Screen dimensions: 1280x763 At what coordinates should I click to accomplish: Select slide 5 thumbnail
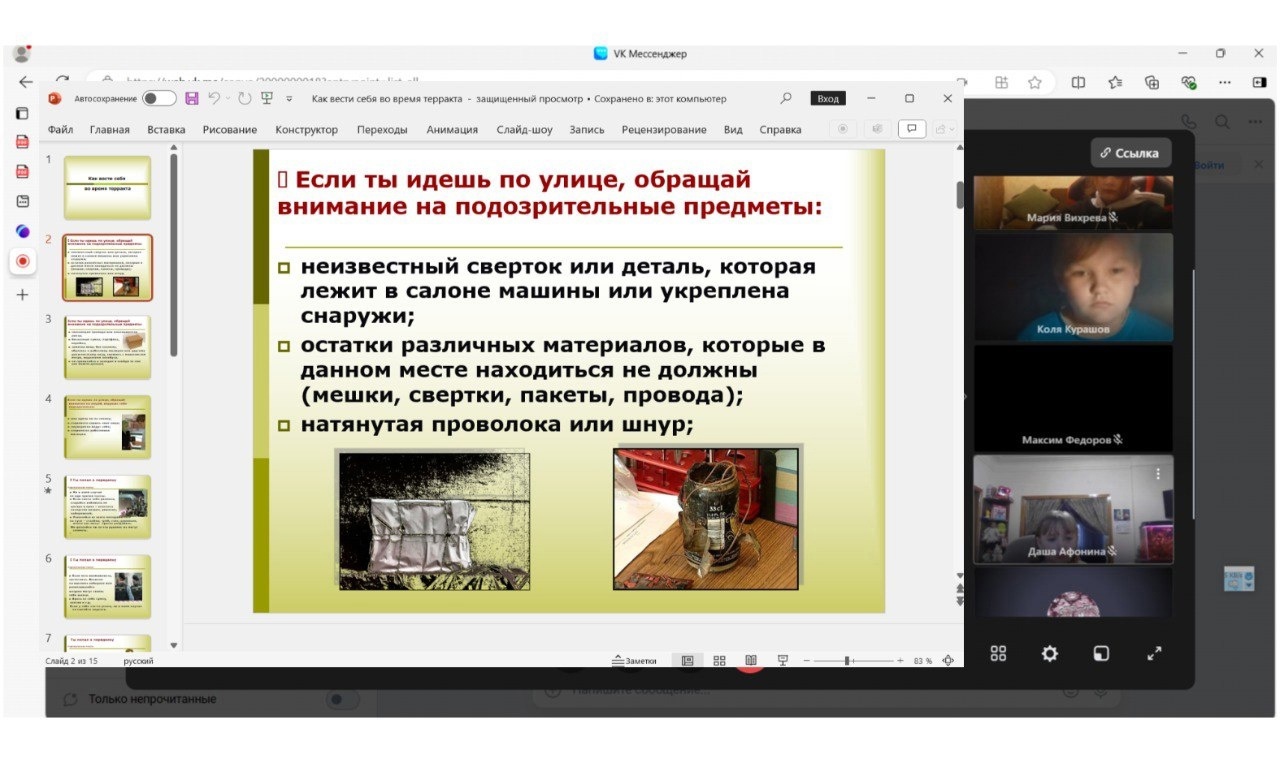[107, 507]
